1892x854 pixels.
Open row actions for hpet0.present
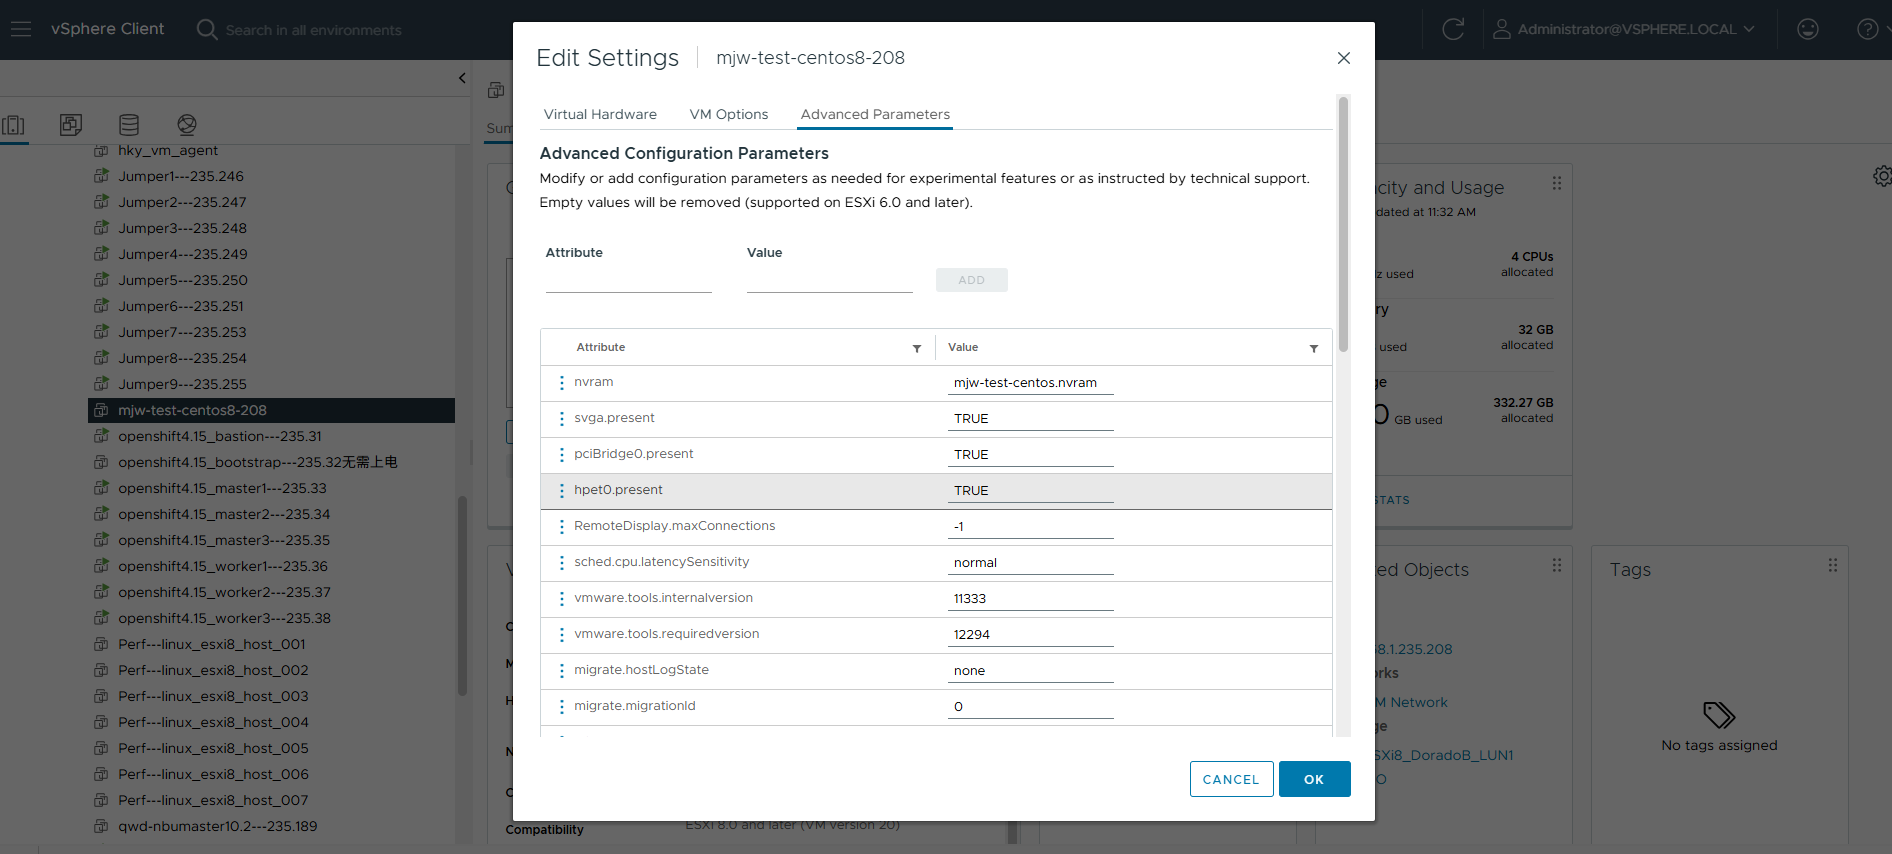561,491
